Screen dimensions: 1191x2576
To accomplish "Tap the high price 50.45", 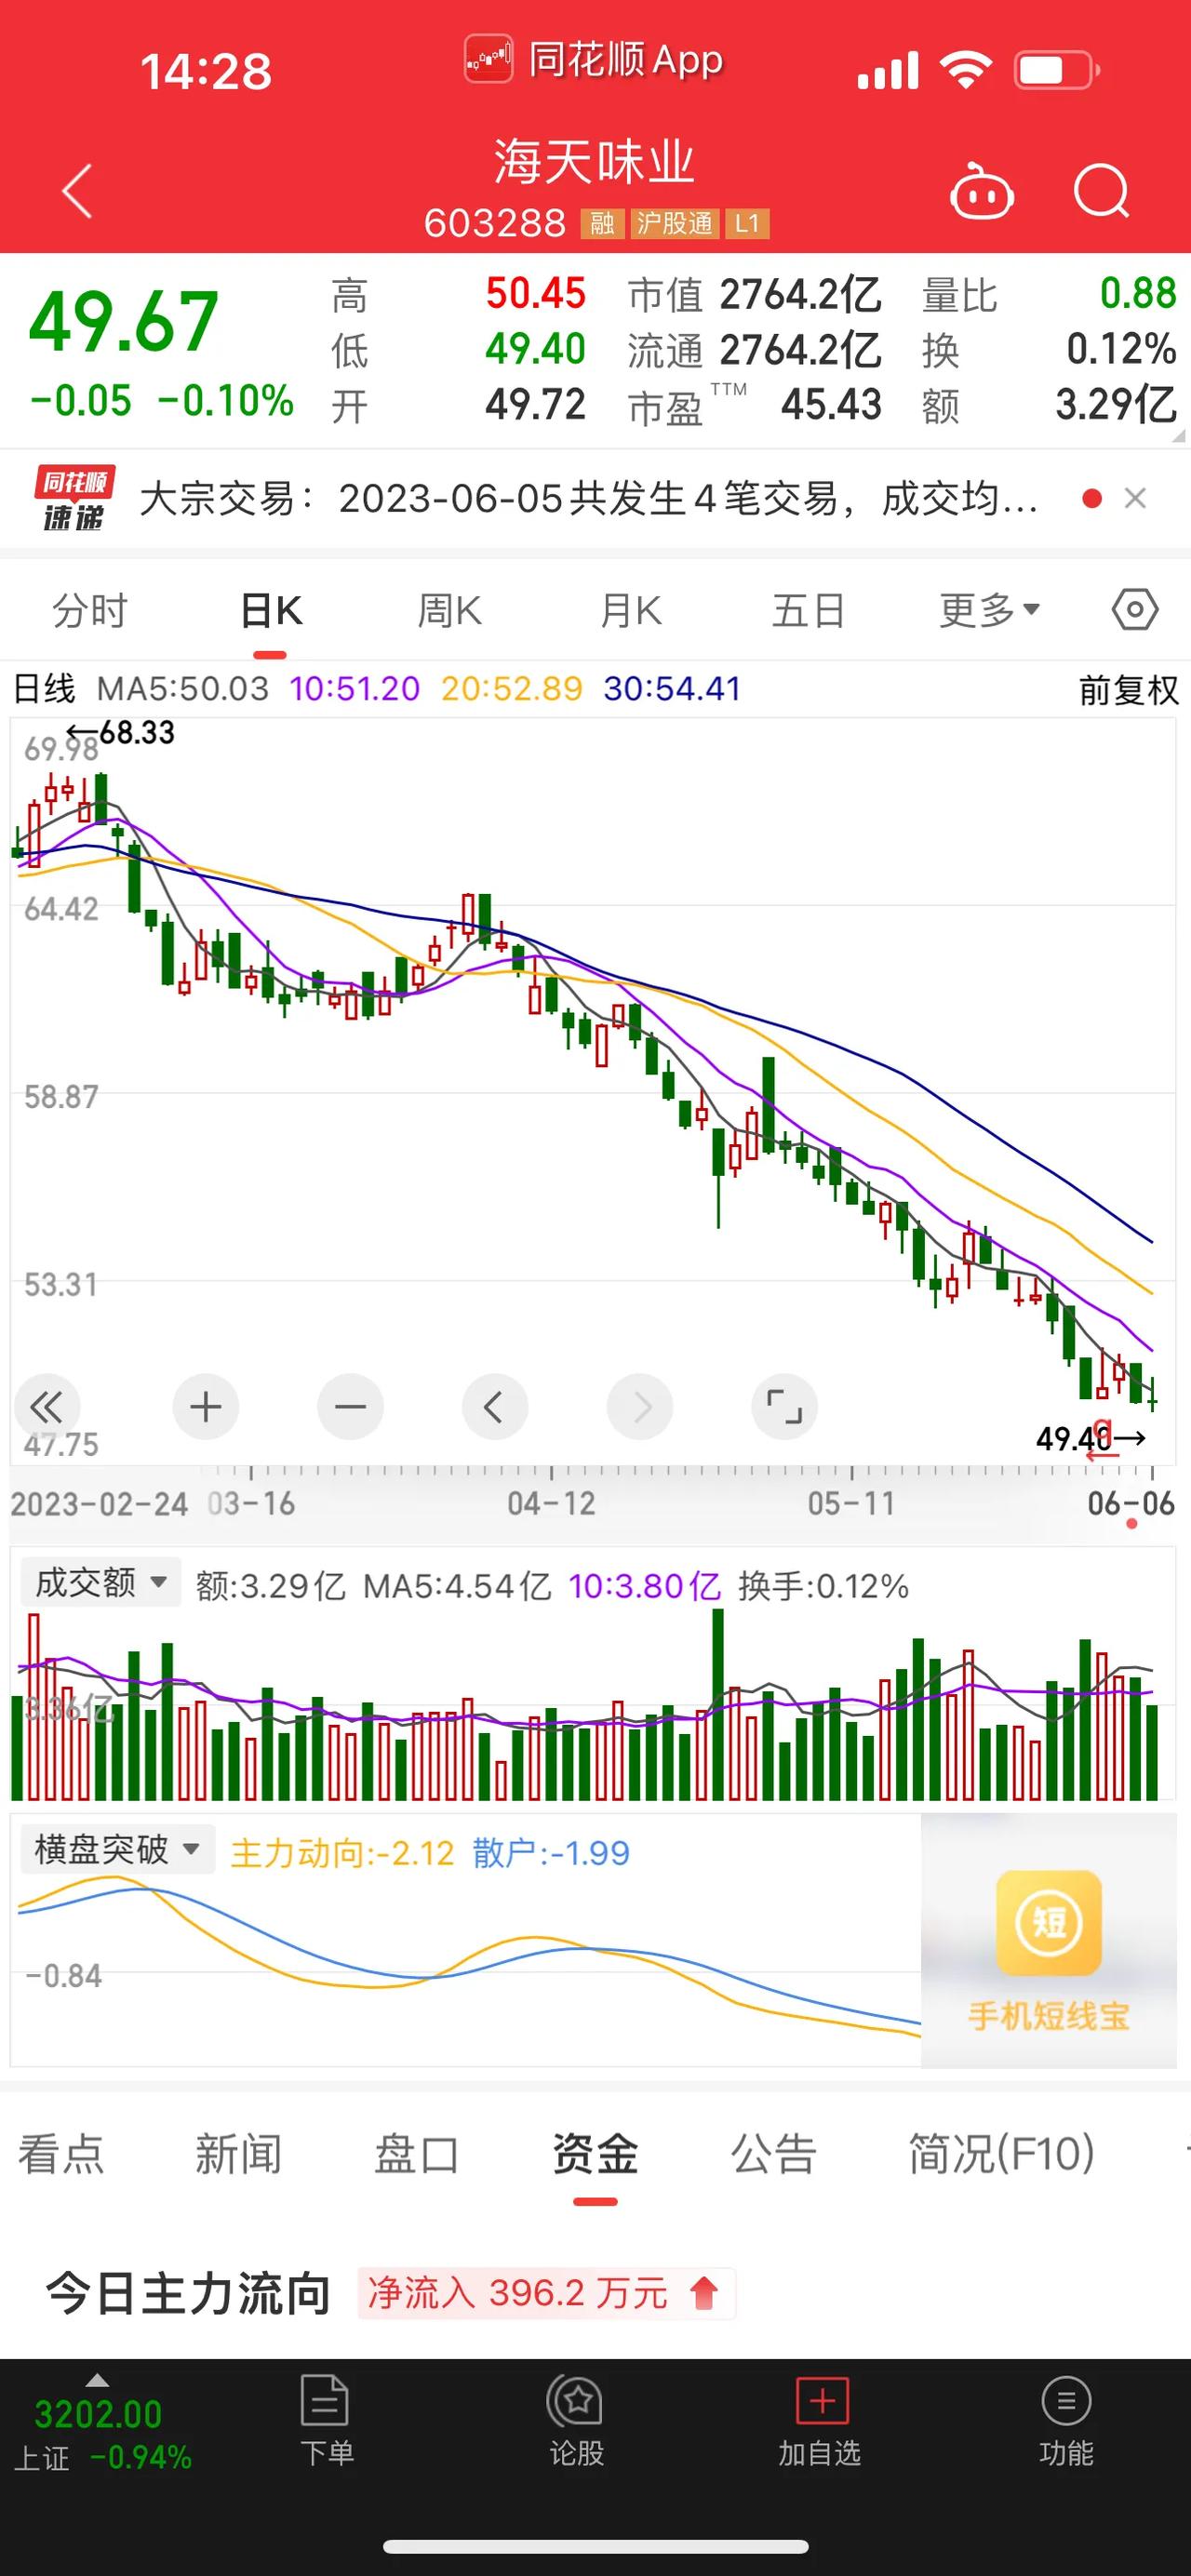I will [x=535, y=294].
